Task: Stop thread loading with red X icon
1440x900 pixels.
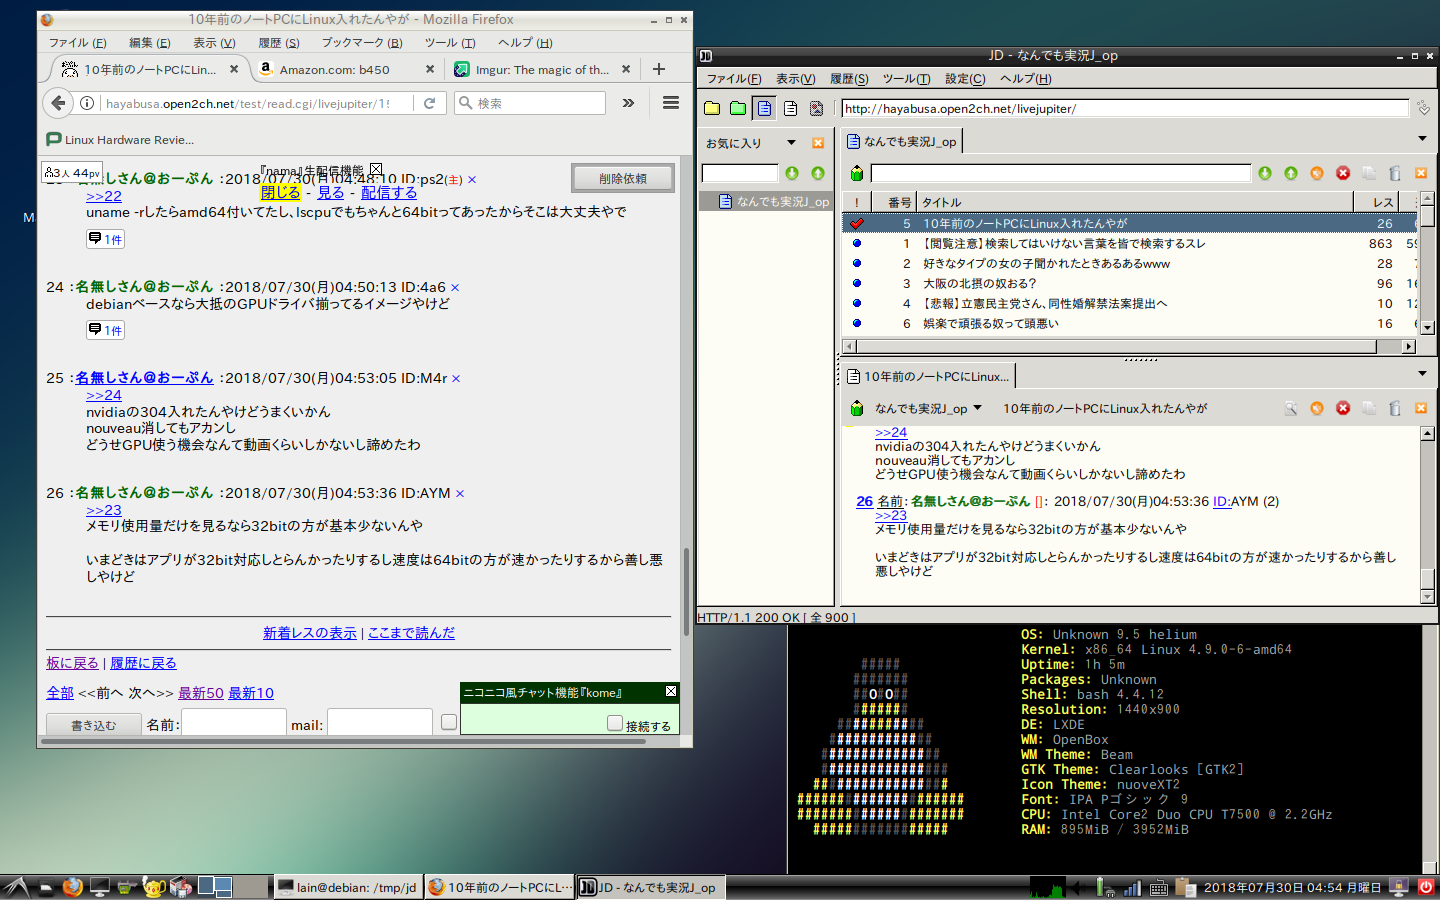Action: pos(1343,408)
